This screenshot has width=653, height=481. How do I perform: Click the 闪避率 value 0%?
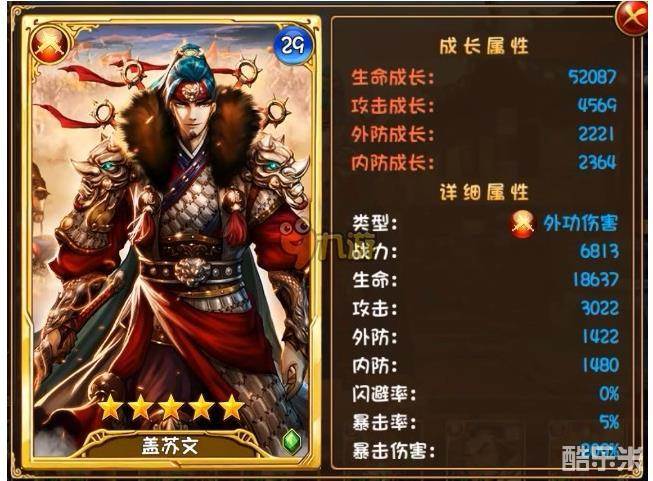tap(609, 393)
